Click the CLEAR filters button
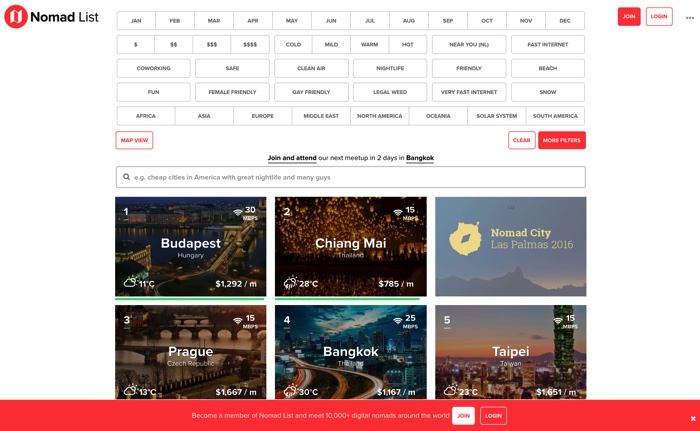The height and width of the screenshot is (431, 700). (521, 140)
